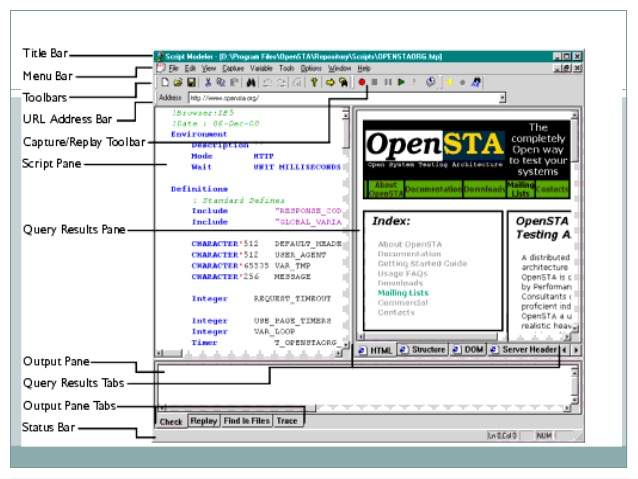
Task: Click the 'REQUEST_TIMEOUT' script text
Action: [292, 299]
